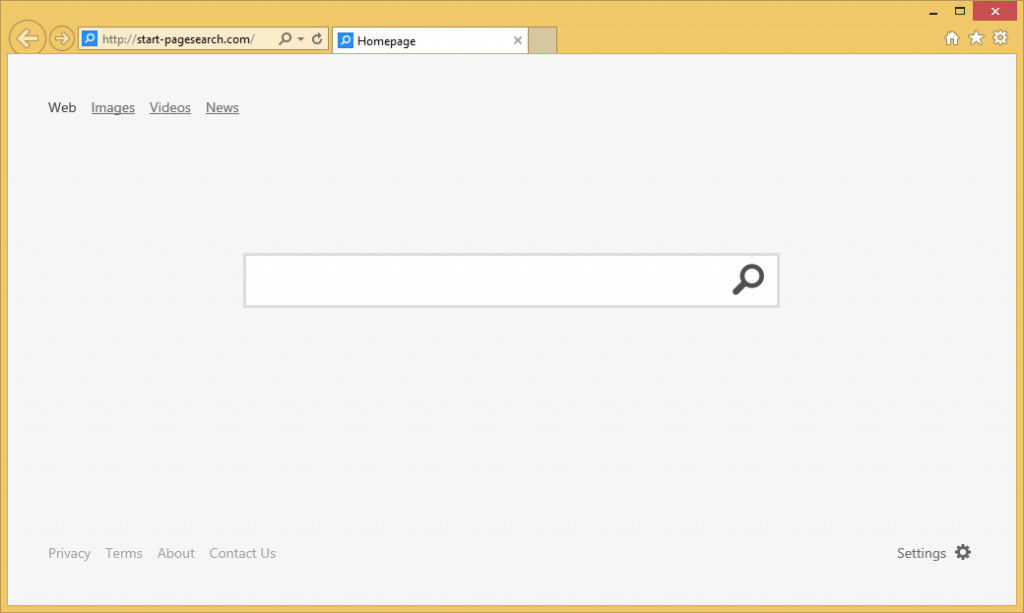Image resolution: width=1024 pixels, height=613 pixels.
Task: Click the browser Forward arrow button
Action: pyautogui.click(x=61, y=39)
